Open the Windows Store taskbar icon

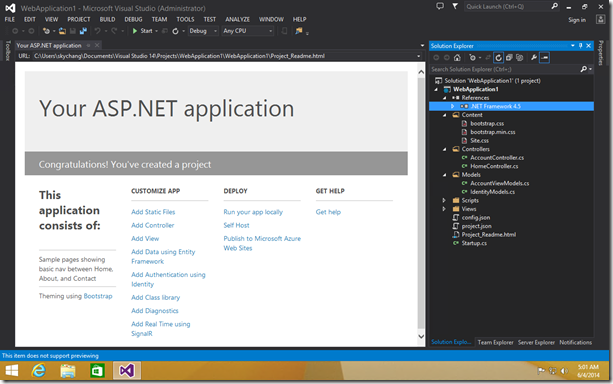point(97,370)
